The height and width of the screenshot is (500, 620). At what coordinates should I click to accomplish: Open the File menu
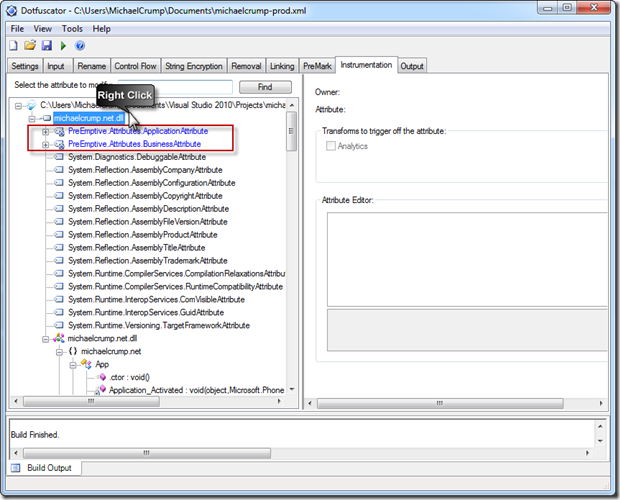click(x=17, y=29)
